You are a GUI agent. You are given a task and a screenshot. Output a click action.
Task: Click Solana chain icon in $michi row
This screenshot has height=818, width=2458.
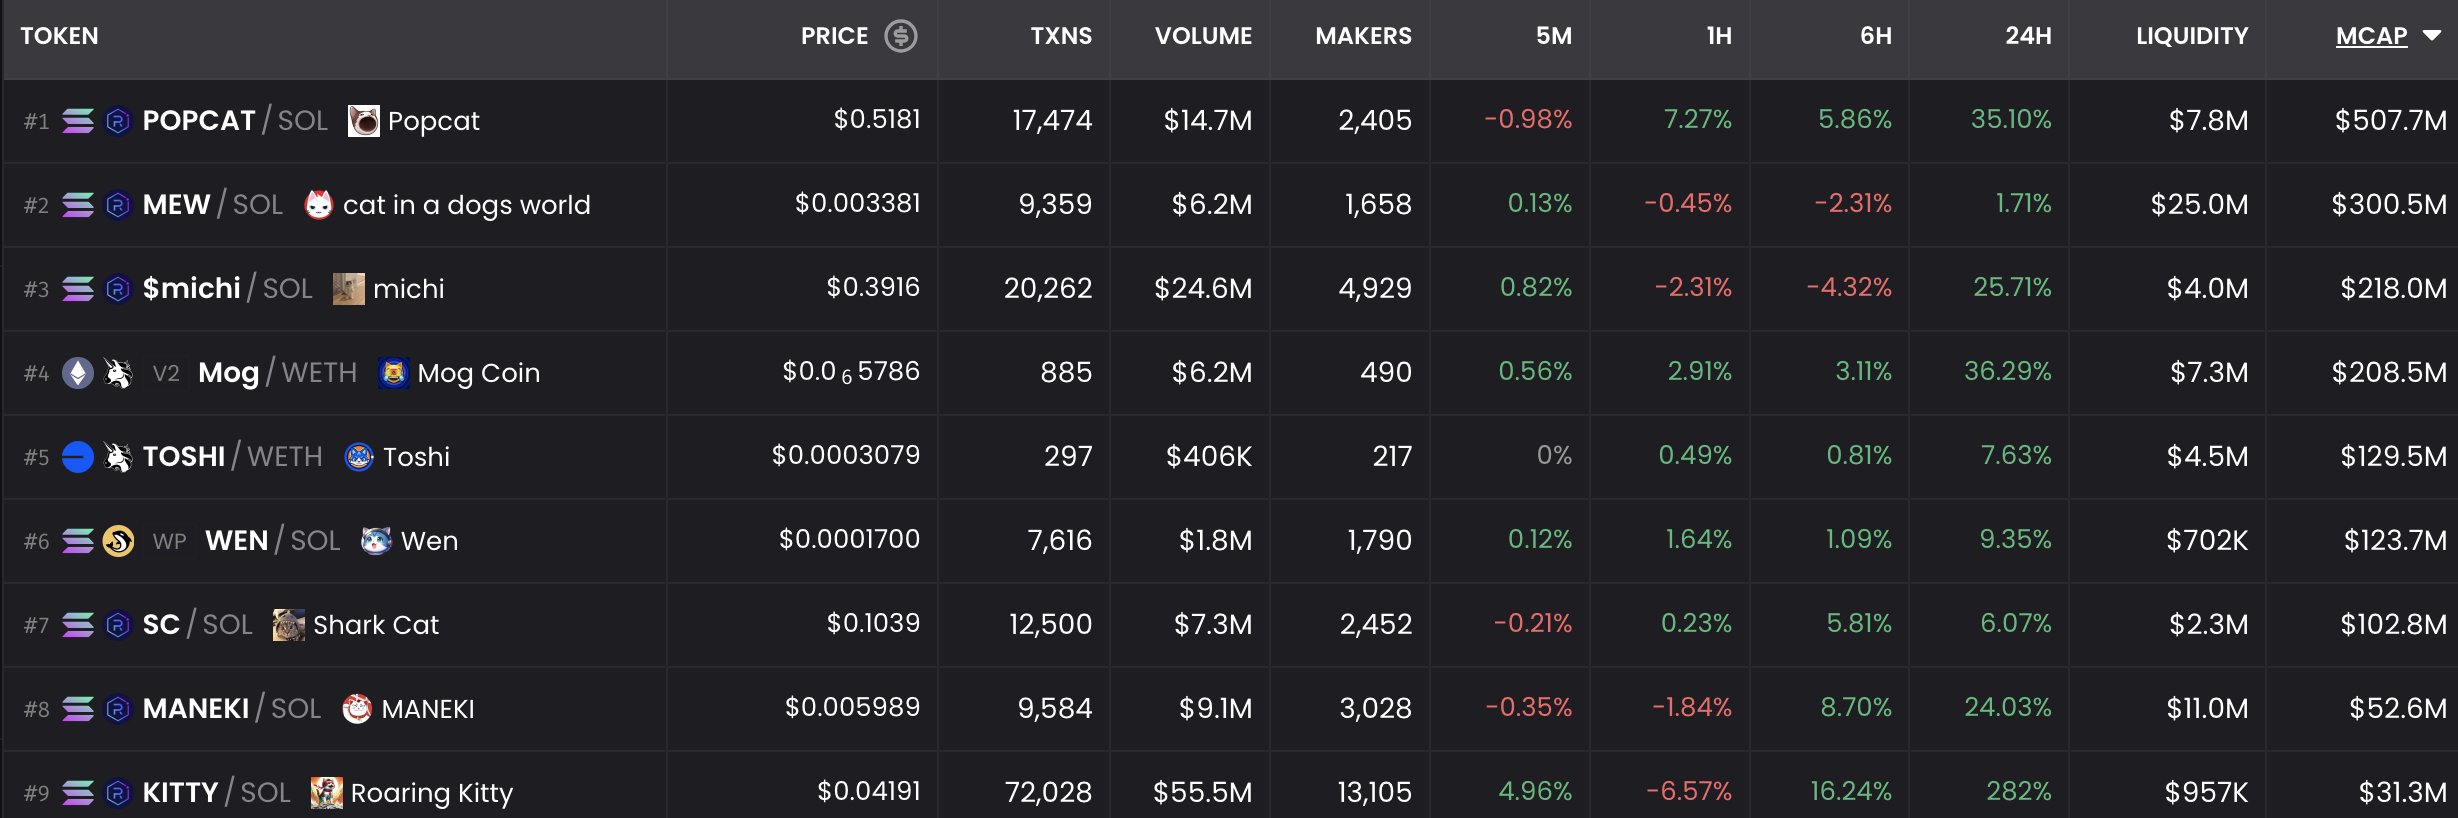tap(78, 289)
